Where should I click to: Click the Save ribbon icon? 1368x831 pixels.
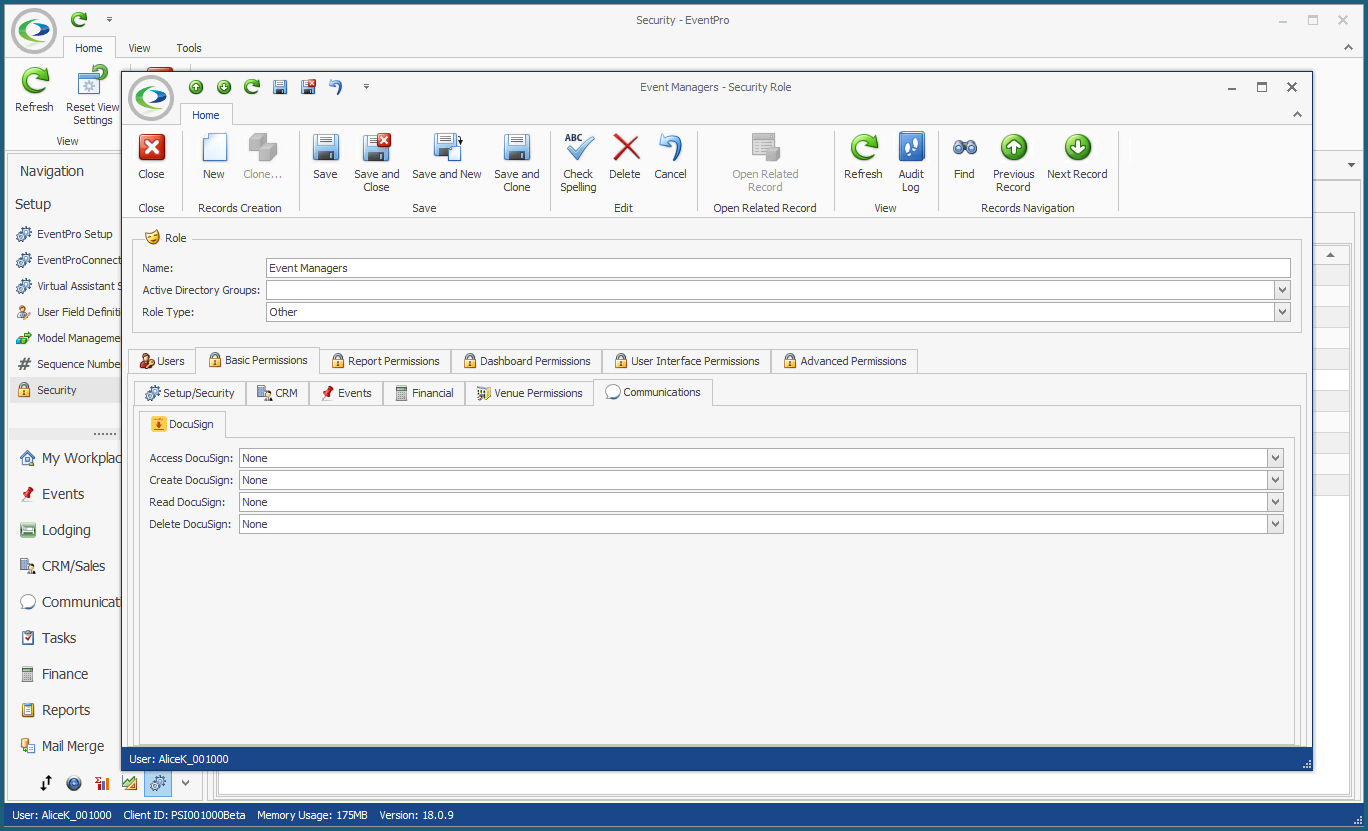[325, 158]
